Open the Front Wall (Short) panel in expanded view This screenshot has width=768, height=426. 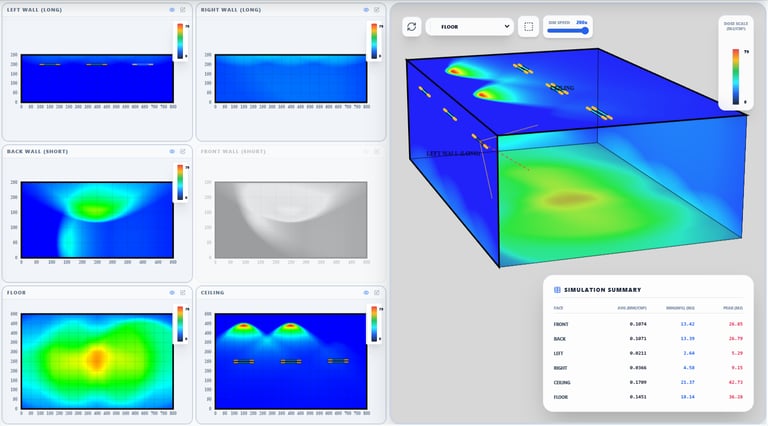click(x=377, y=151)
